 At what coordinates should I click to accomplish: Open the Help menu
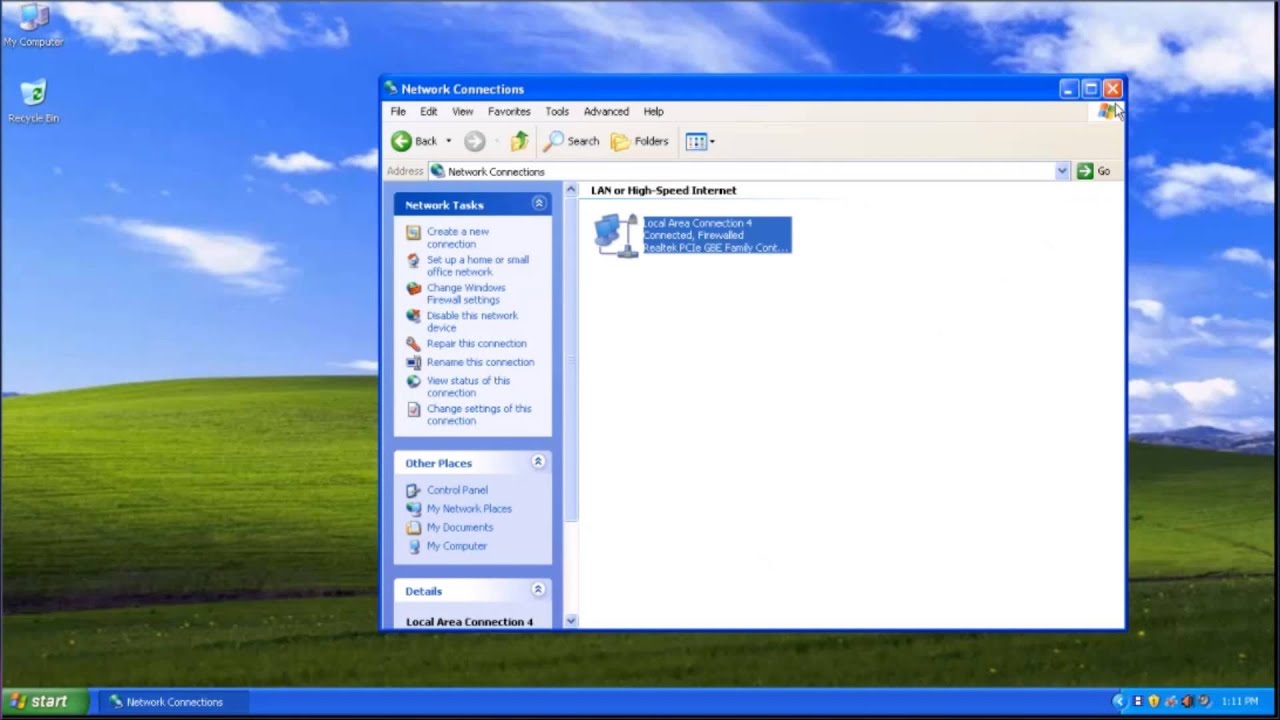point(653,111)
